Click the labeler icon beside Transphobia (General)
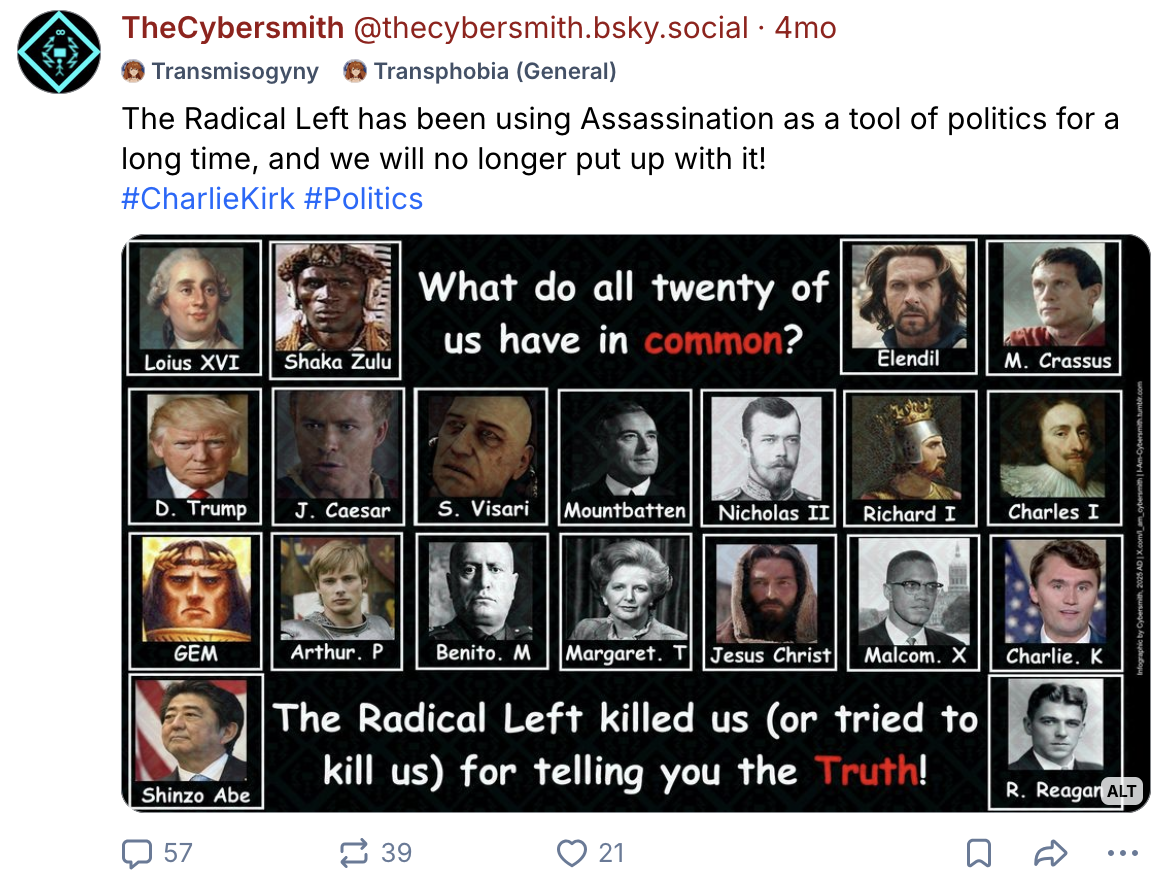The height and width of the screenshot is (884, 1168). 355,72
